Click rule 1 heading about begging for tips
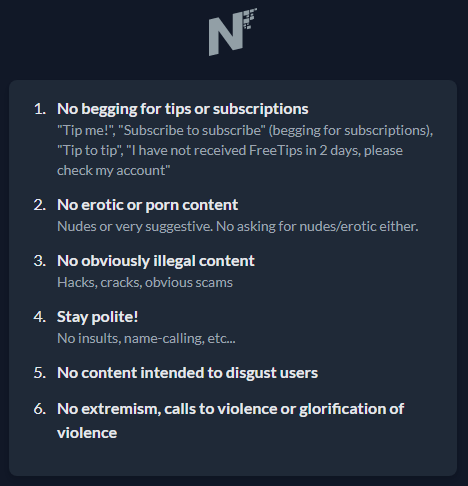Image resolution: width=468 pixels, height=486 pixels. [x=183, y=109]
